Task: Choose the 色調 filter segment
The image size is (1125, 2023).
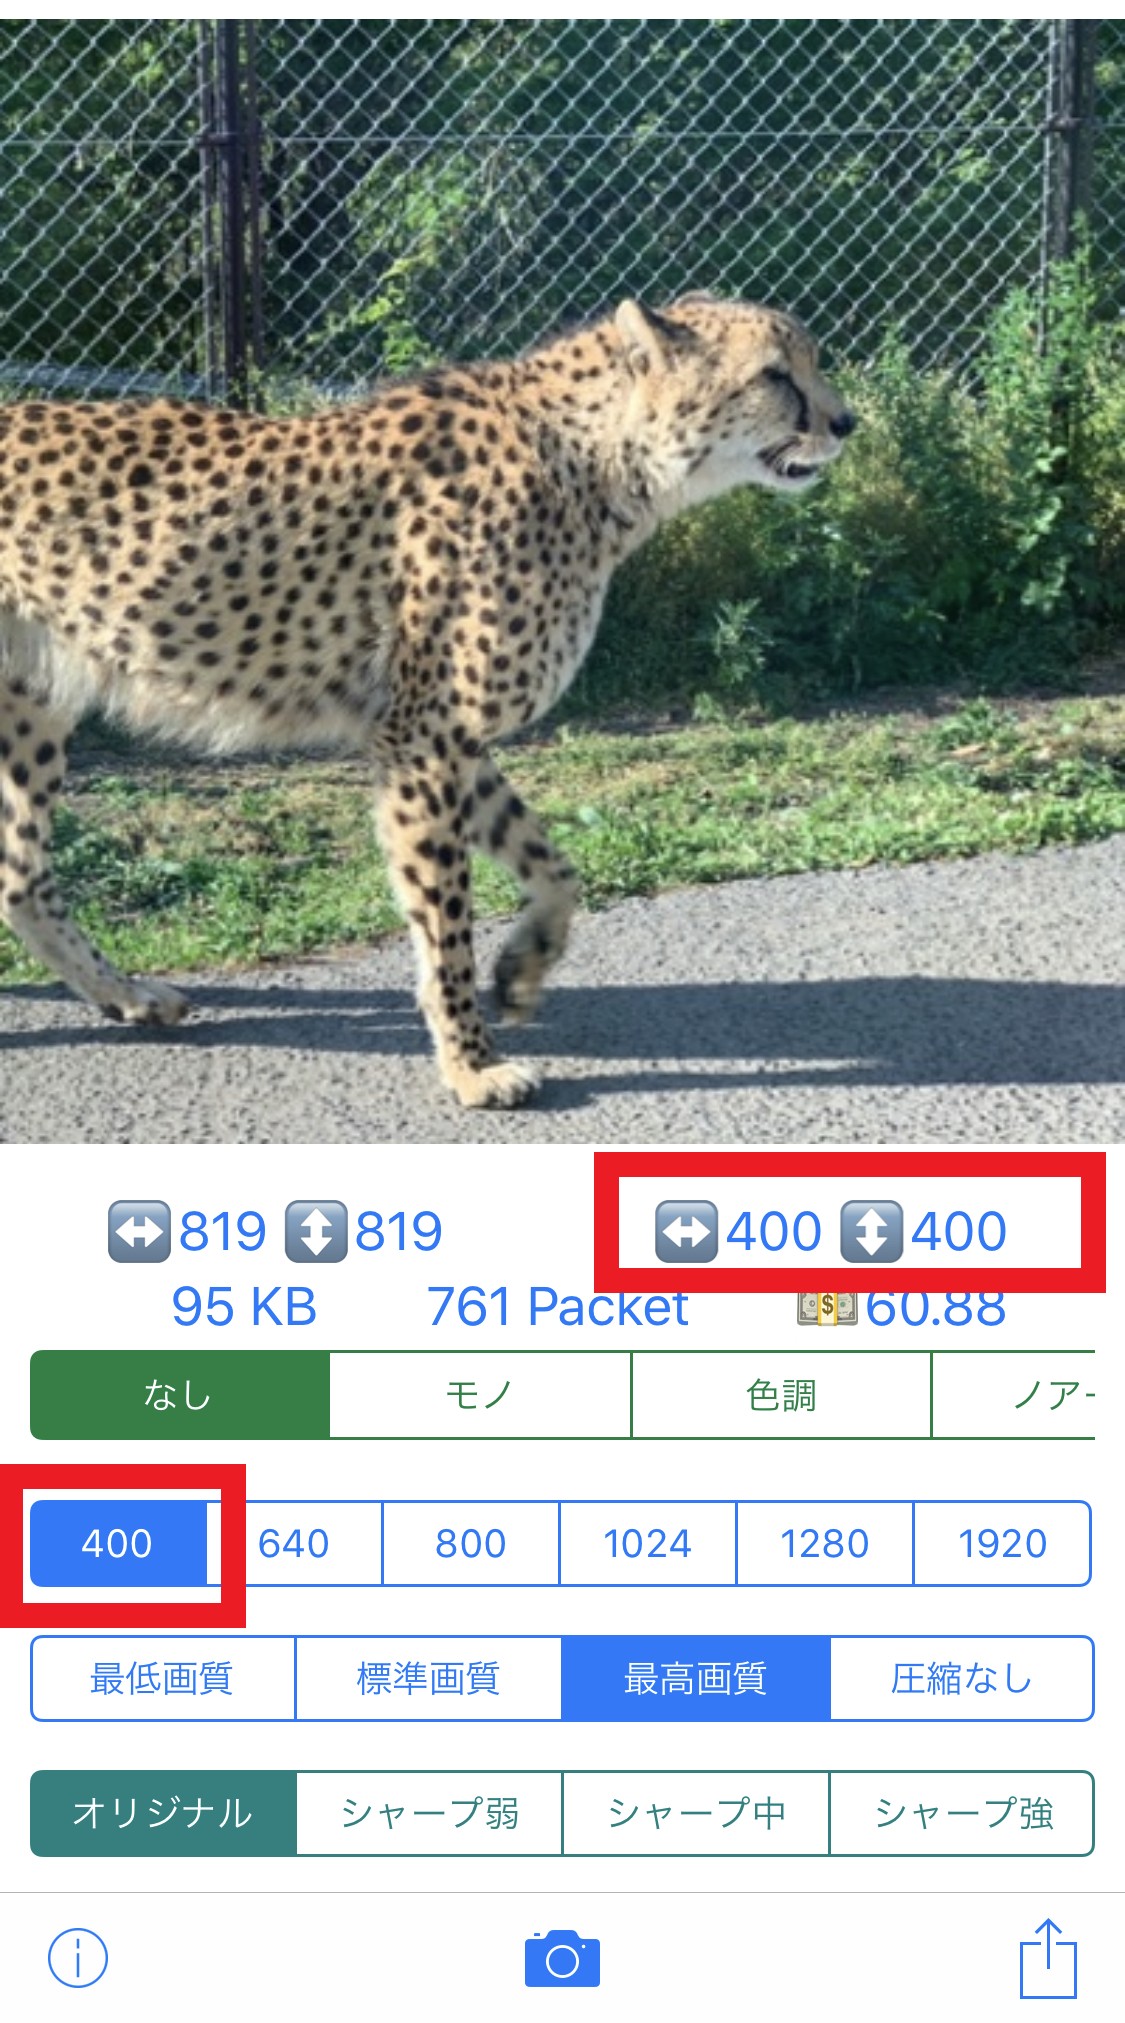Action: click(782, 1395)
